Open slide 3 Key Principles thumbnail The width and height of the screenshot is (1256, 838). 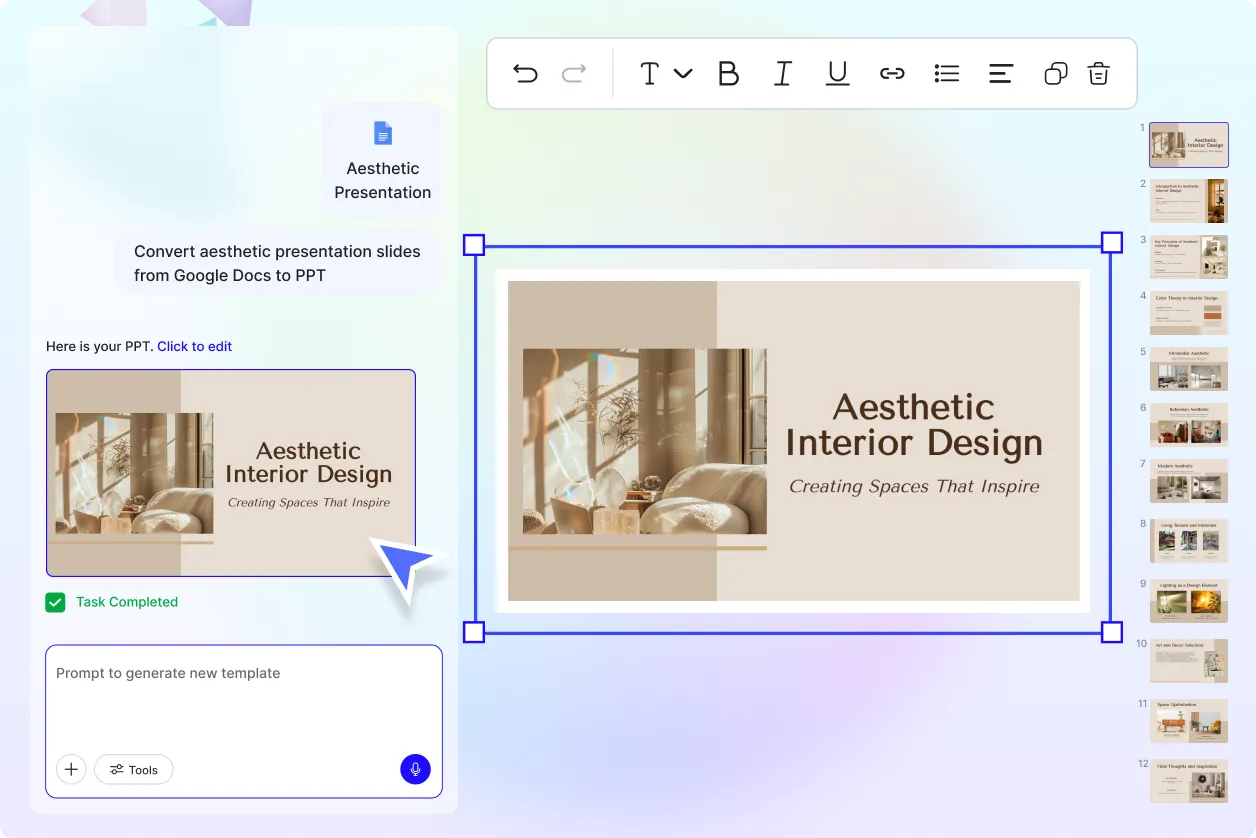tap(1189, 257)
